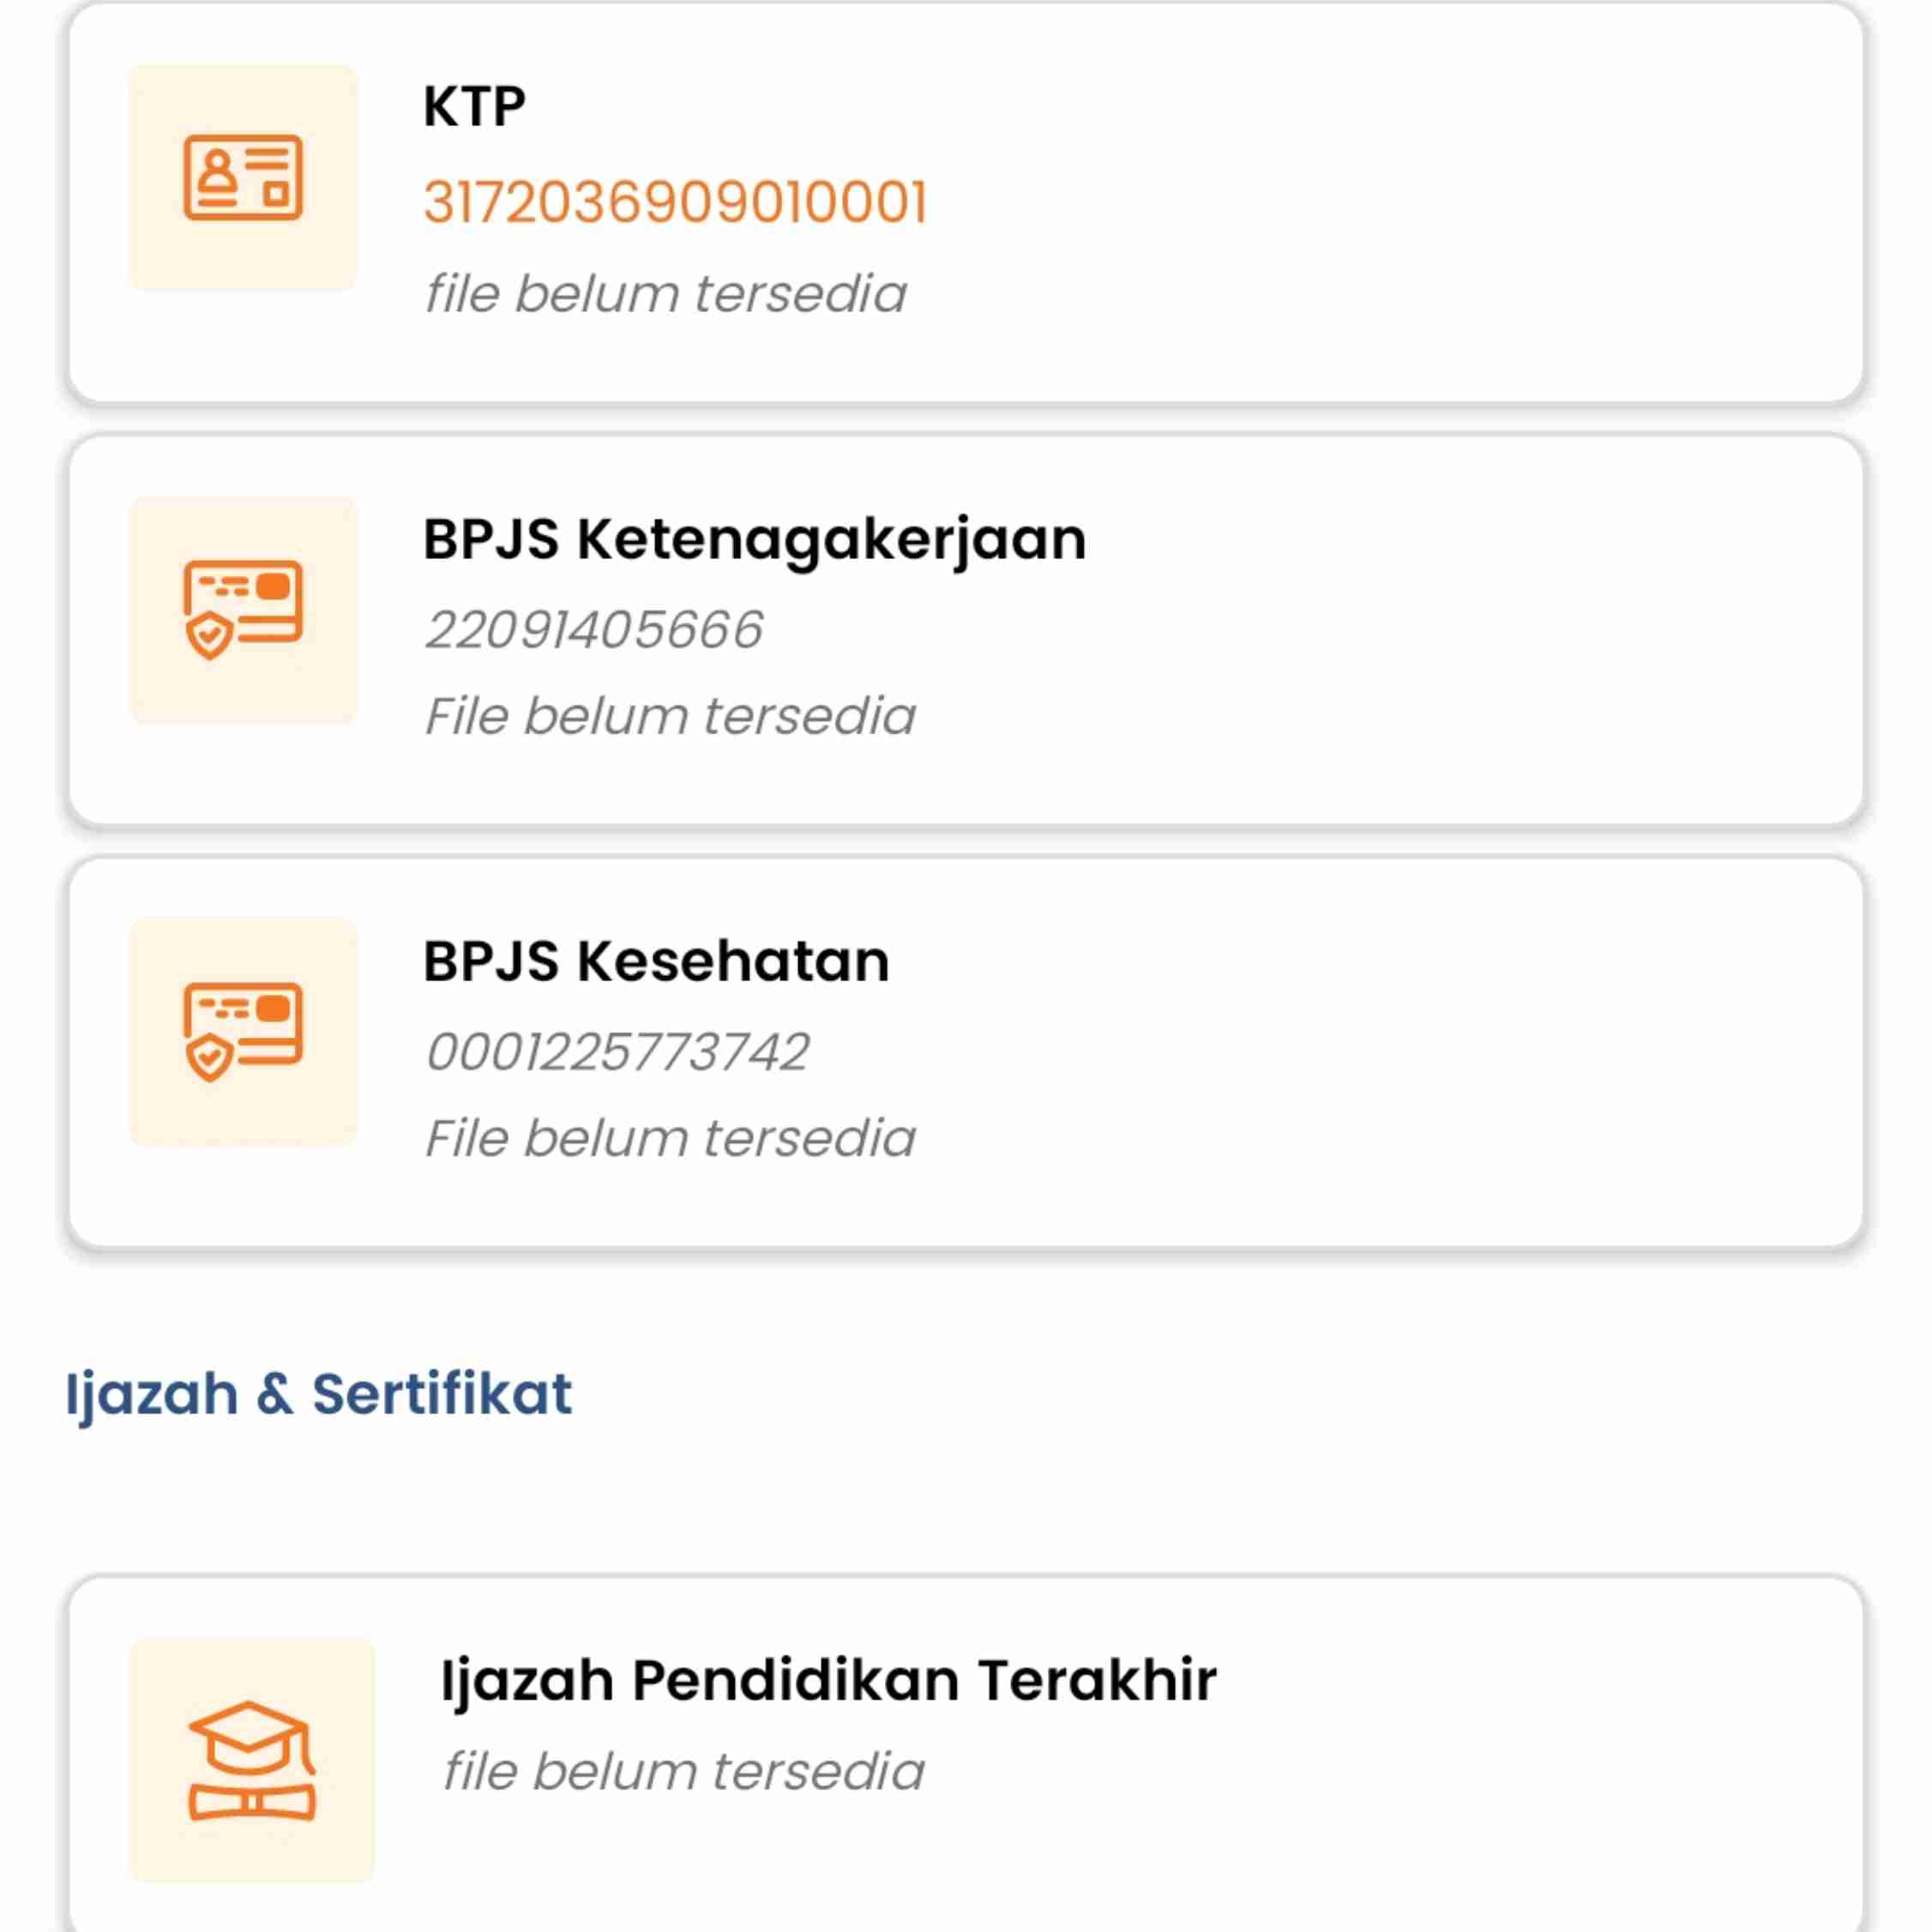Click the orange KTP number 3172036909010001
This screenshot has width=1932, height=1932.
pos(676,202)
